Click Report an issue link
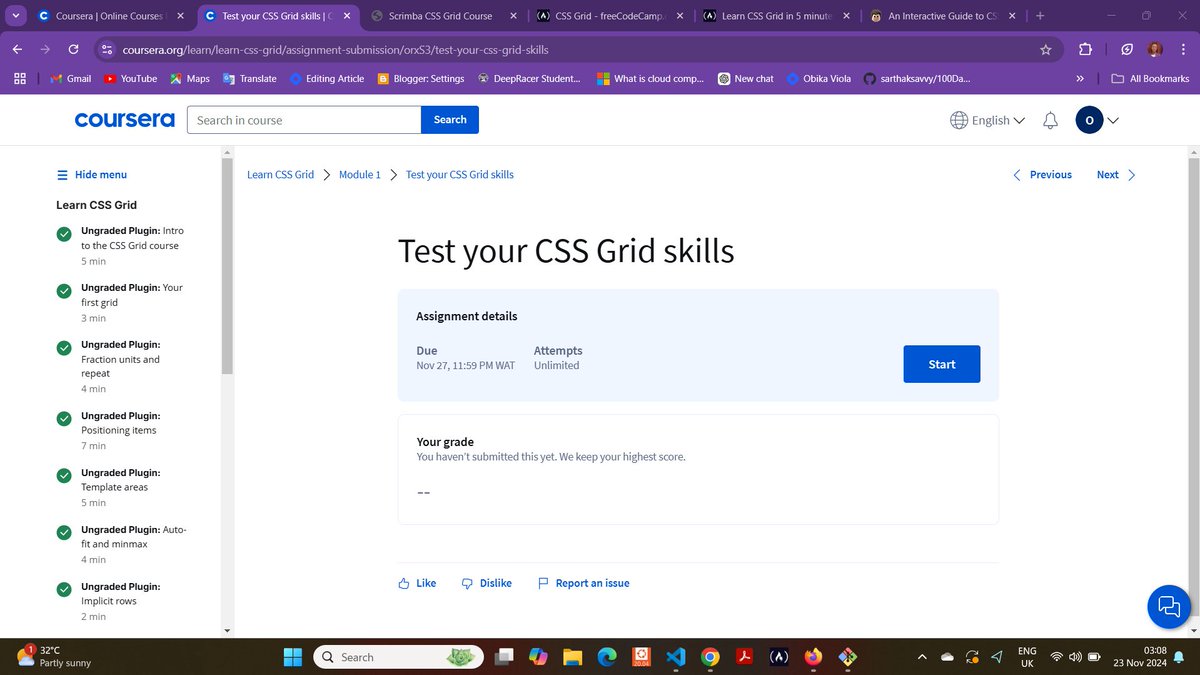 click(x=584, y=583)
